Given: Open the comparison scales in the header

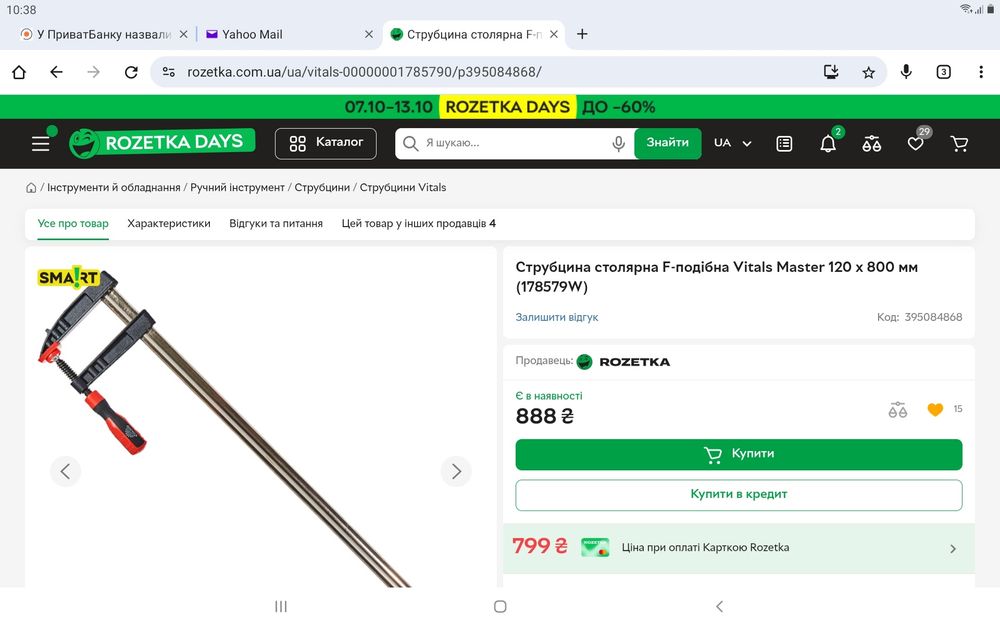Looking at the screenshot, I should tap(872, 144).
